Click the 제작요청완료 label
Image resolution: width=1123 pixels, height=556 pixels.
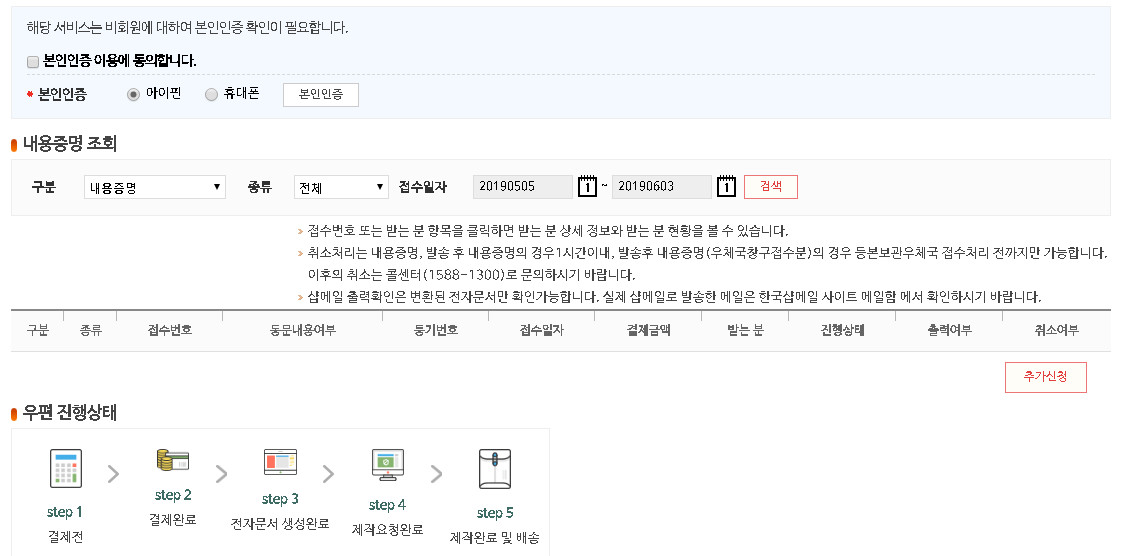(x=387, y=529)
